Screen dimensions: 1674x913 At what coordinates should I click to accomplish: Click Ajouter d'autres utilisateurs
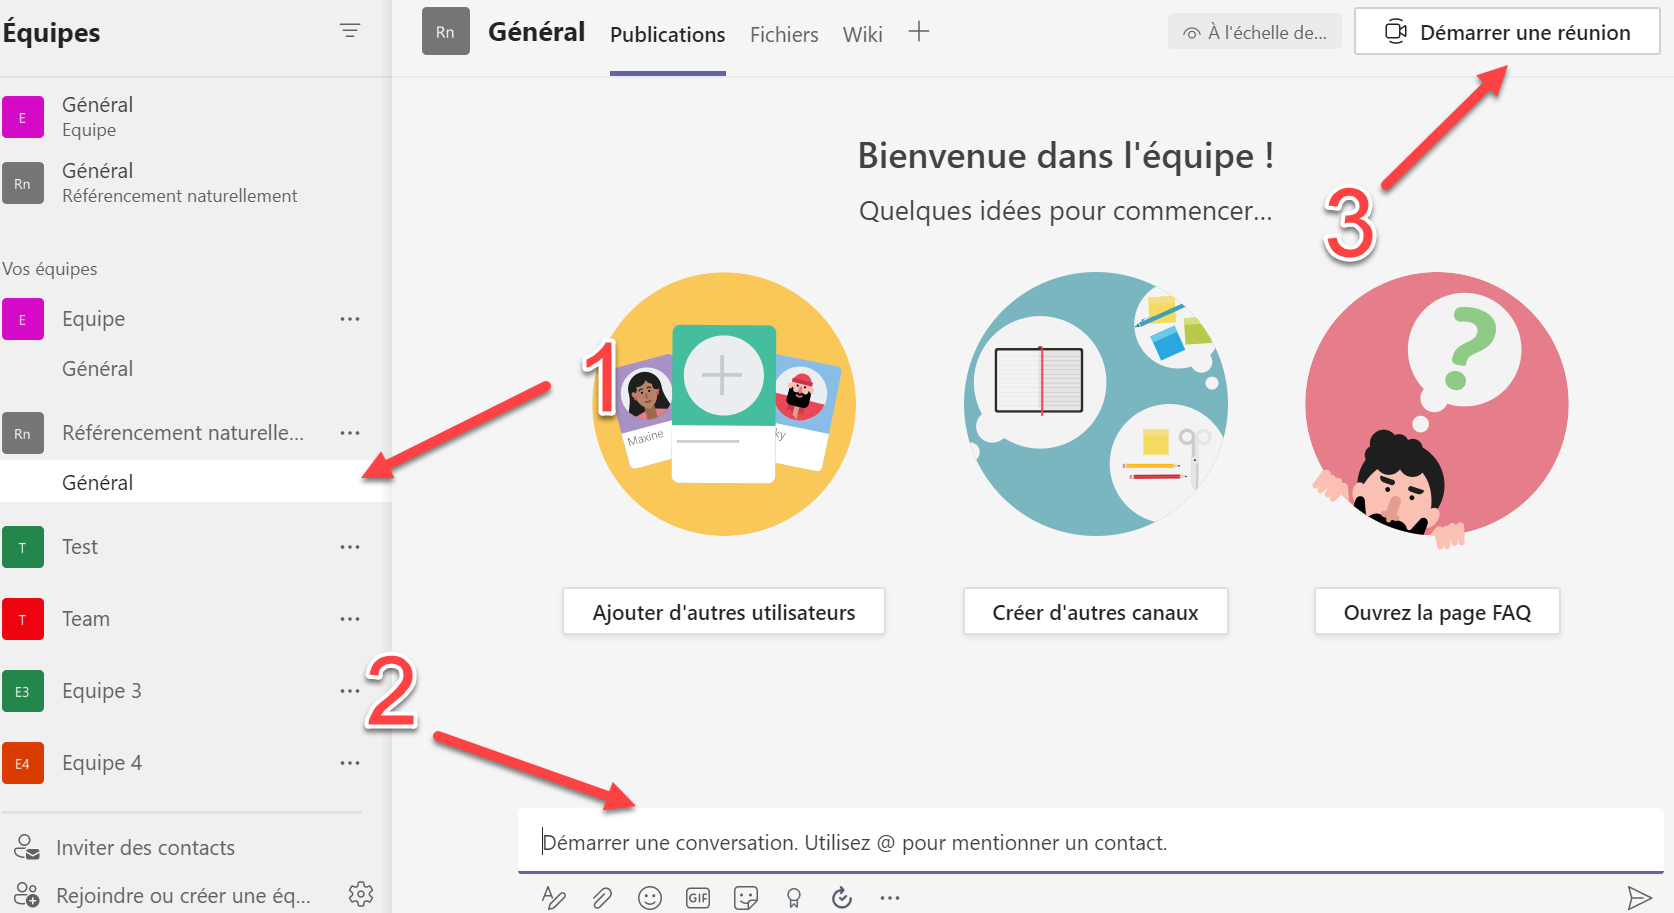(x=723, y=611)
